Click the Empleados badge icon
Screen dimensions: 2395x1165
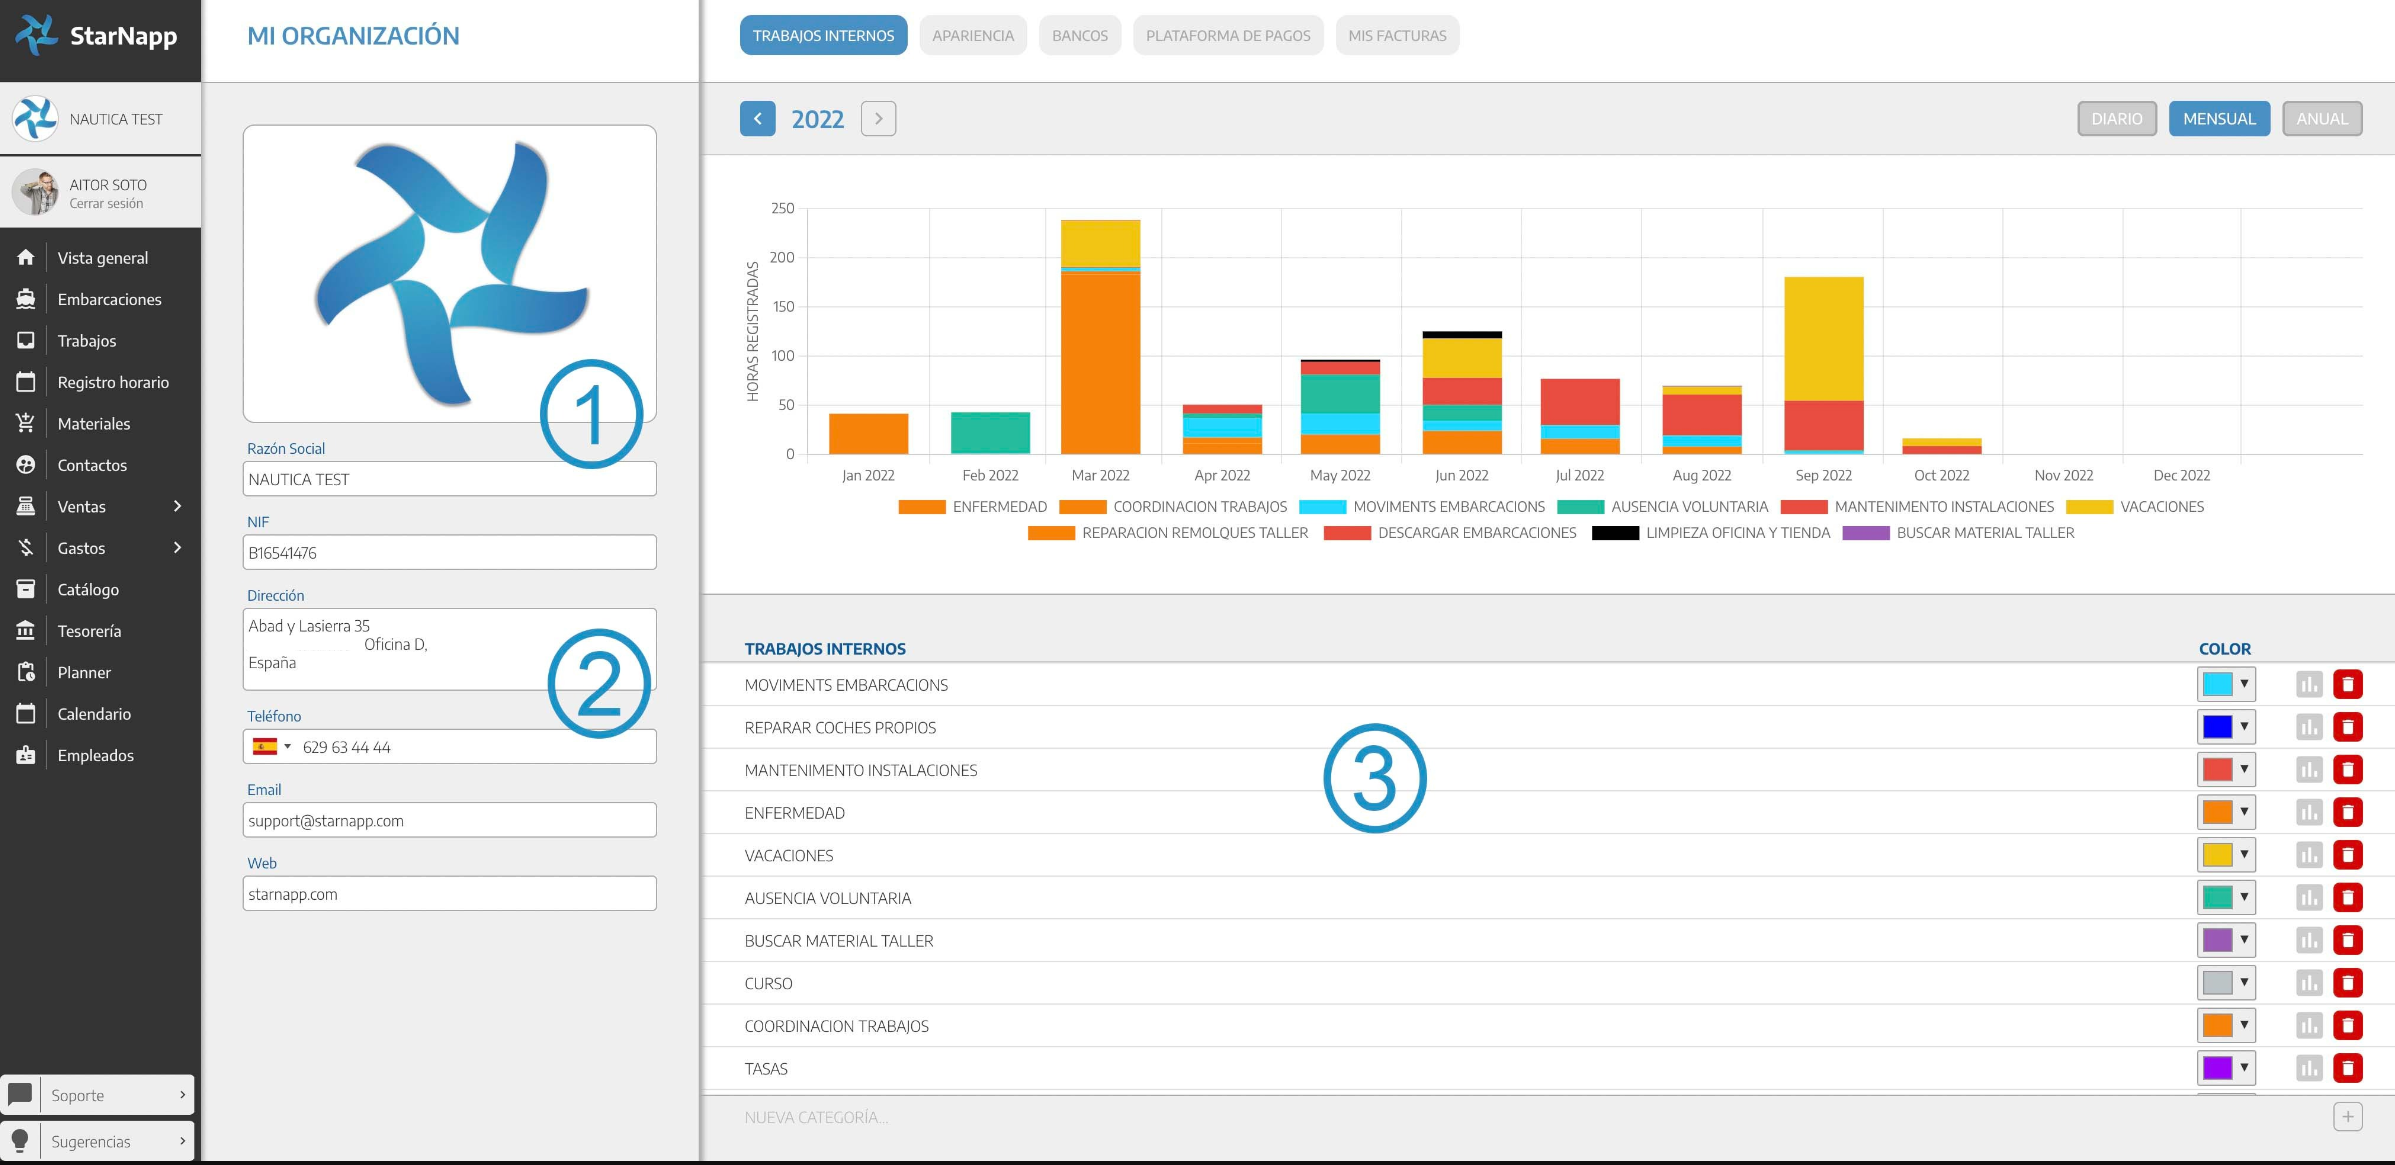(26, 755)
